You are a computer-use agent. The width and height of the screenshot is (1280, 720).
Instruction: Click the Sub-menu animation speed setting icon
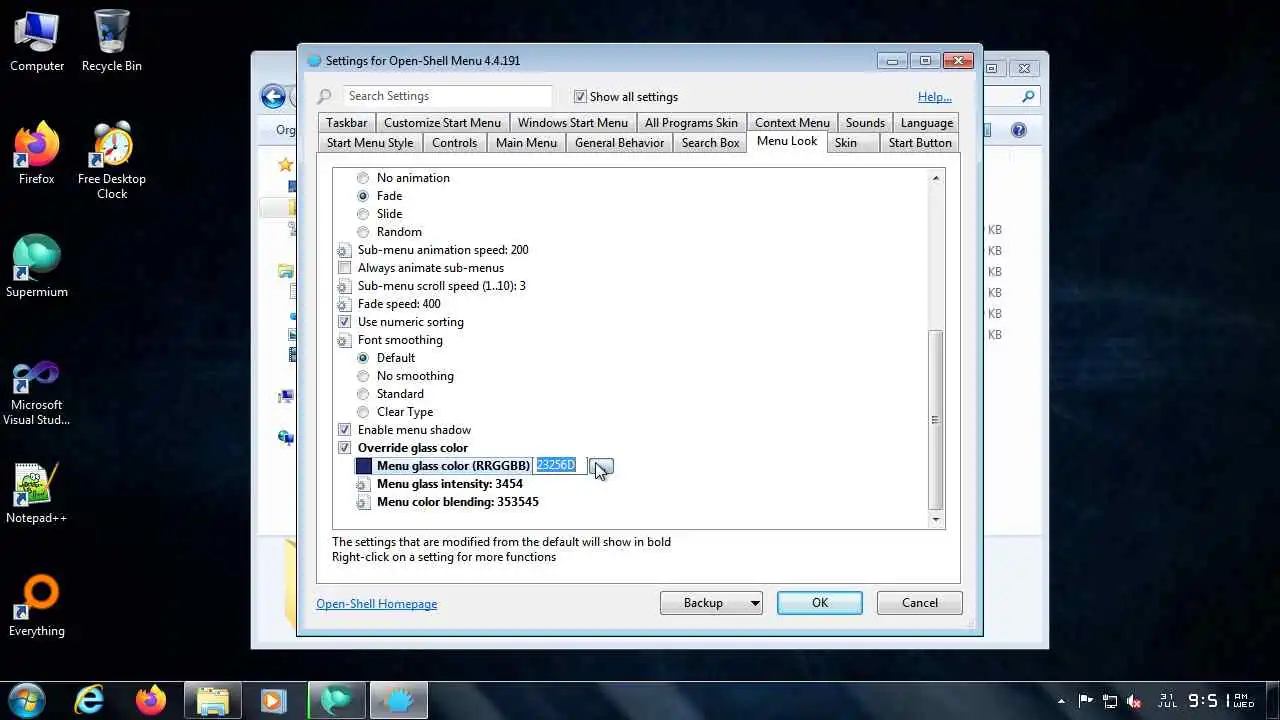pyautogui.click(x=344, y=250)
